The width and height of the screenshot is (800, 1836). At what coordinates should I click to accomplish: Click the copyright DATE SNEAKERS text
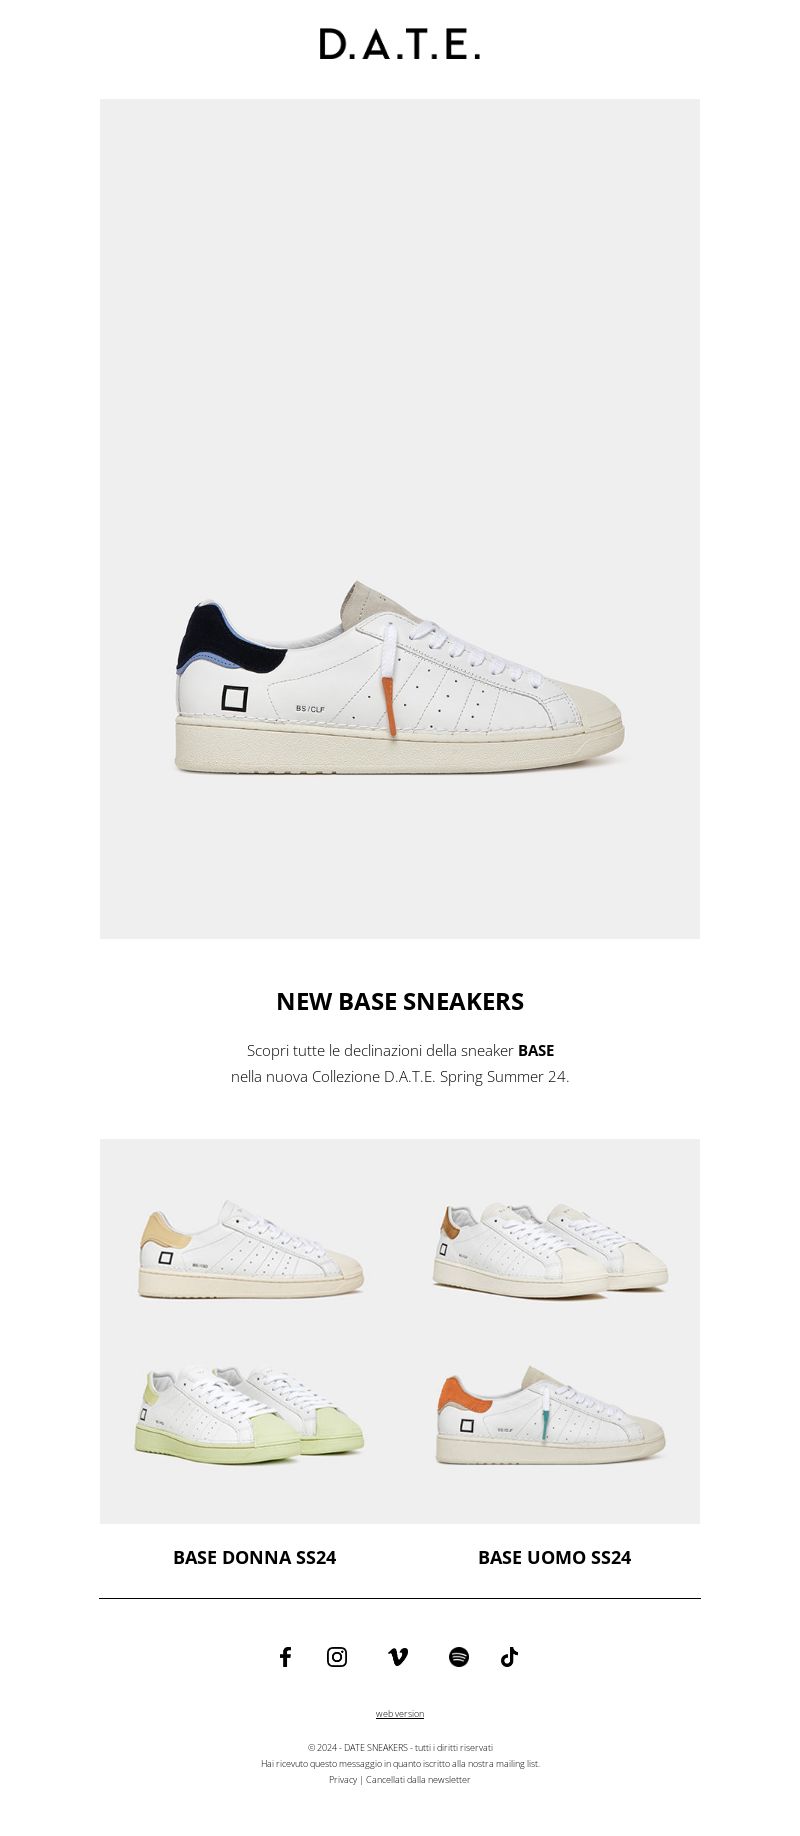(400, 1747)
